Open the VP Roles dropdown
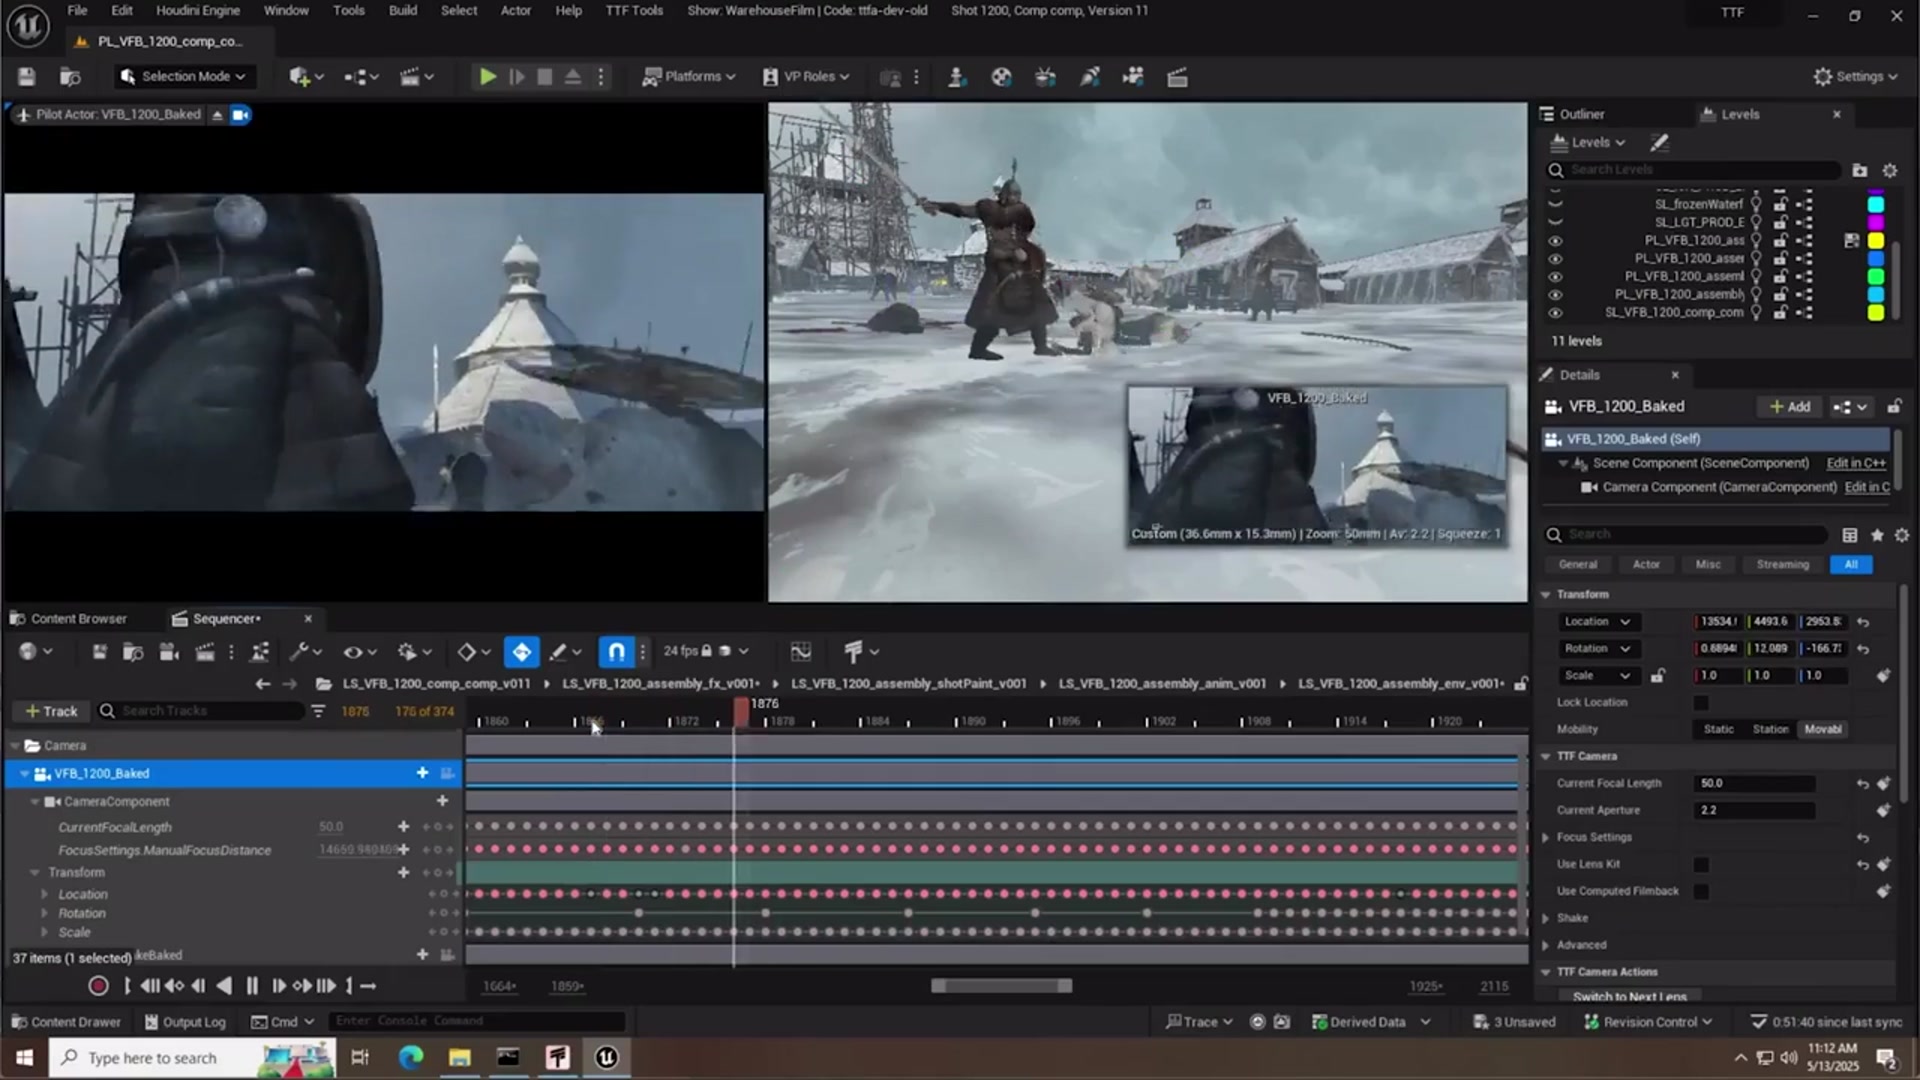Screen dimensions: 1920x1080 pyautogui.click(x=806, y=77)
